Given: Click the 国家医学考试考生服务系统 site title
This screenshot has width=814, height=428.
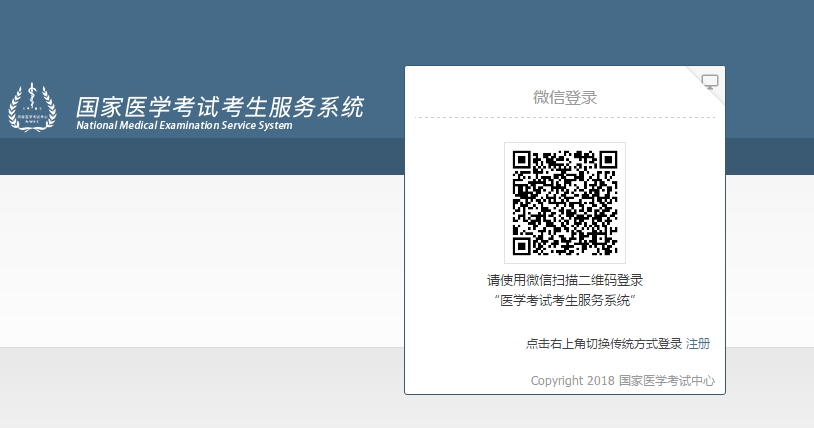Looking at the screenshot, I should (x=220, y=106).
